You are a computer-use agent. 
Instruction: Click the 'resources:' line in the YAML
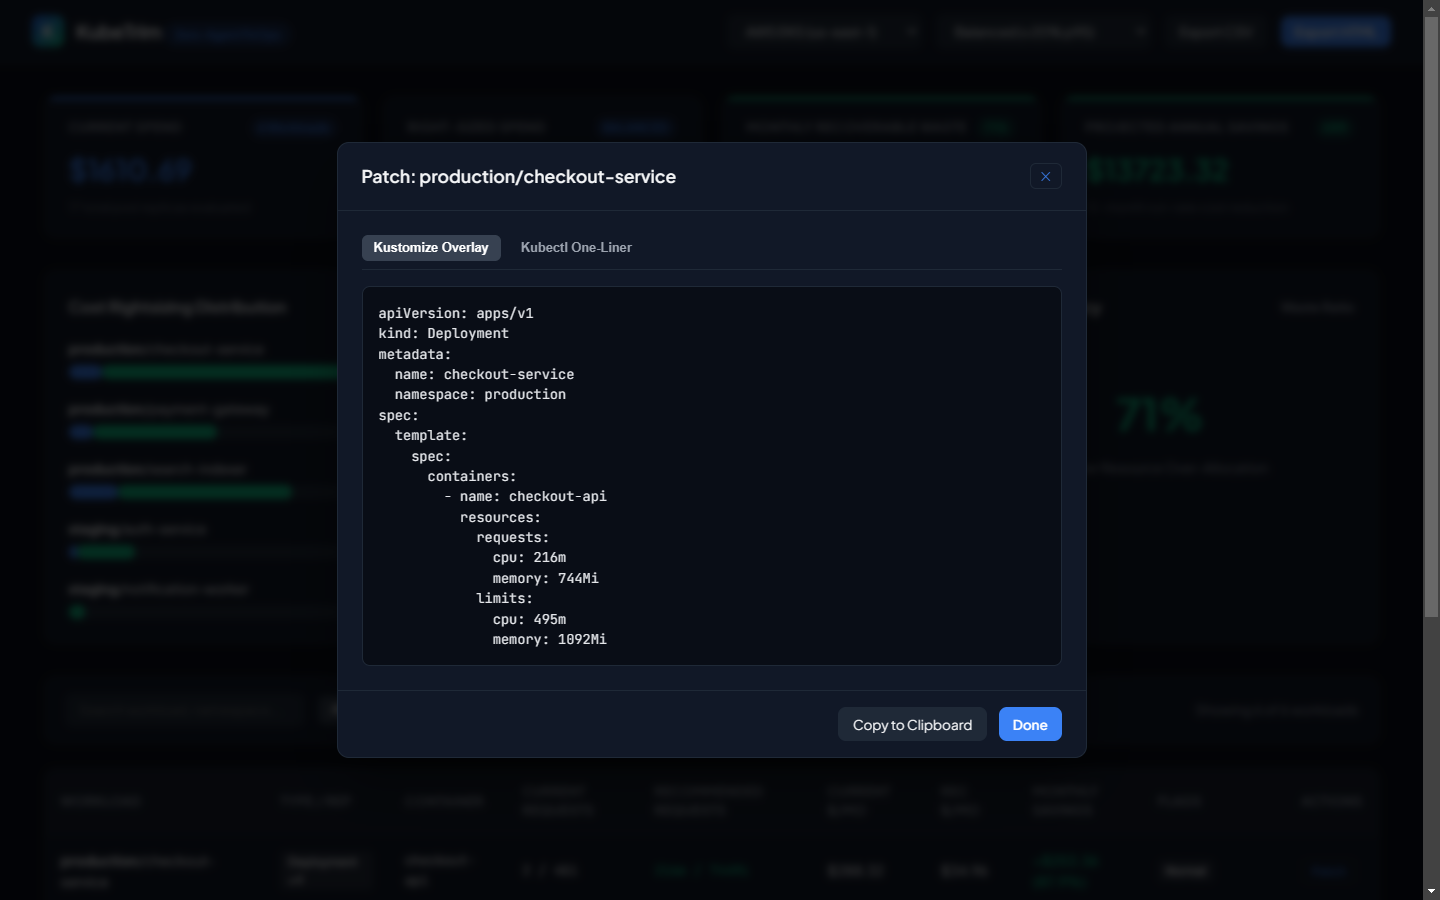pyautogui.click(x=500, y=517)
